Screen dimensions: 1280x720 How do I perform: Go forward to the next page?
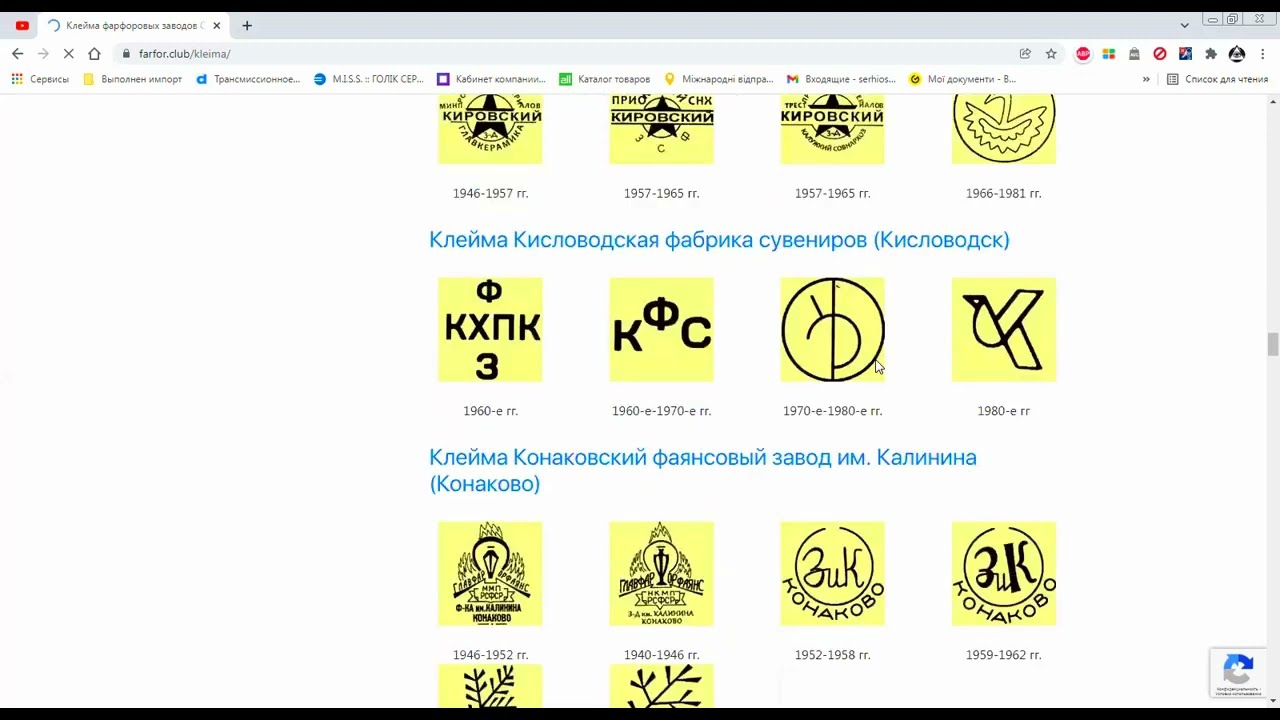pos(43,54)
